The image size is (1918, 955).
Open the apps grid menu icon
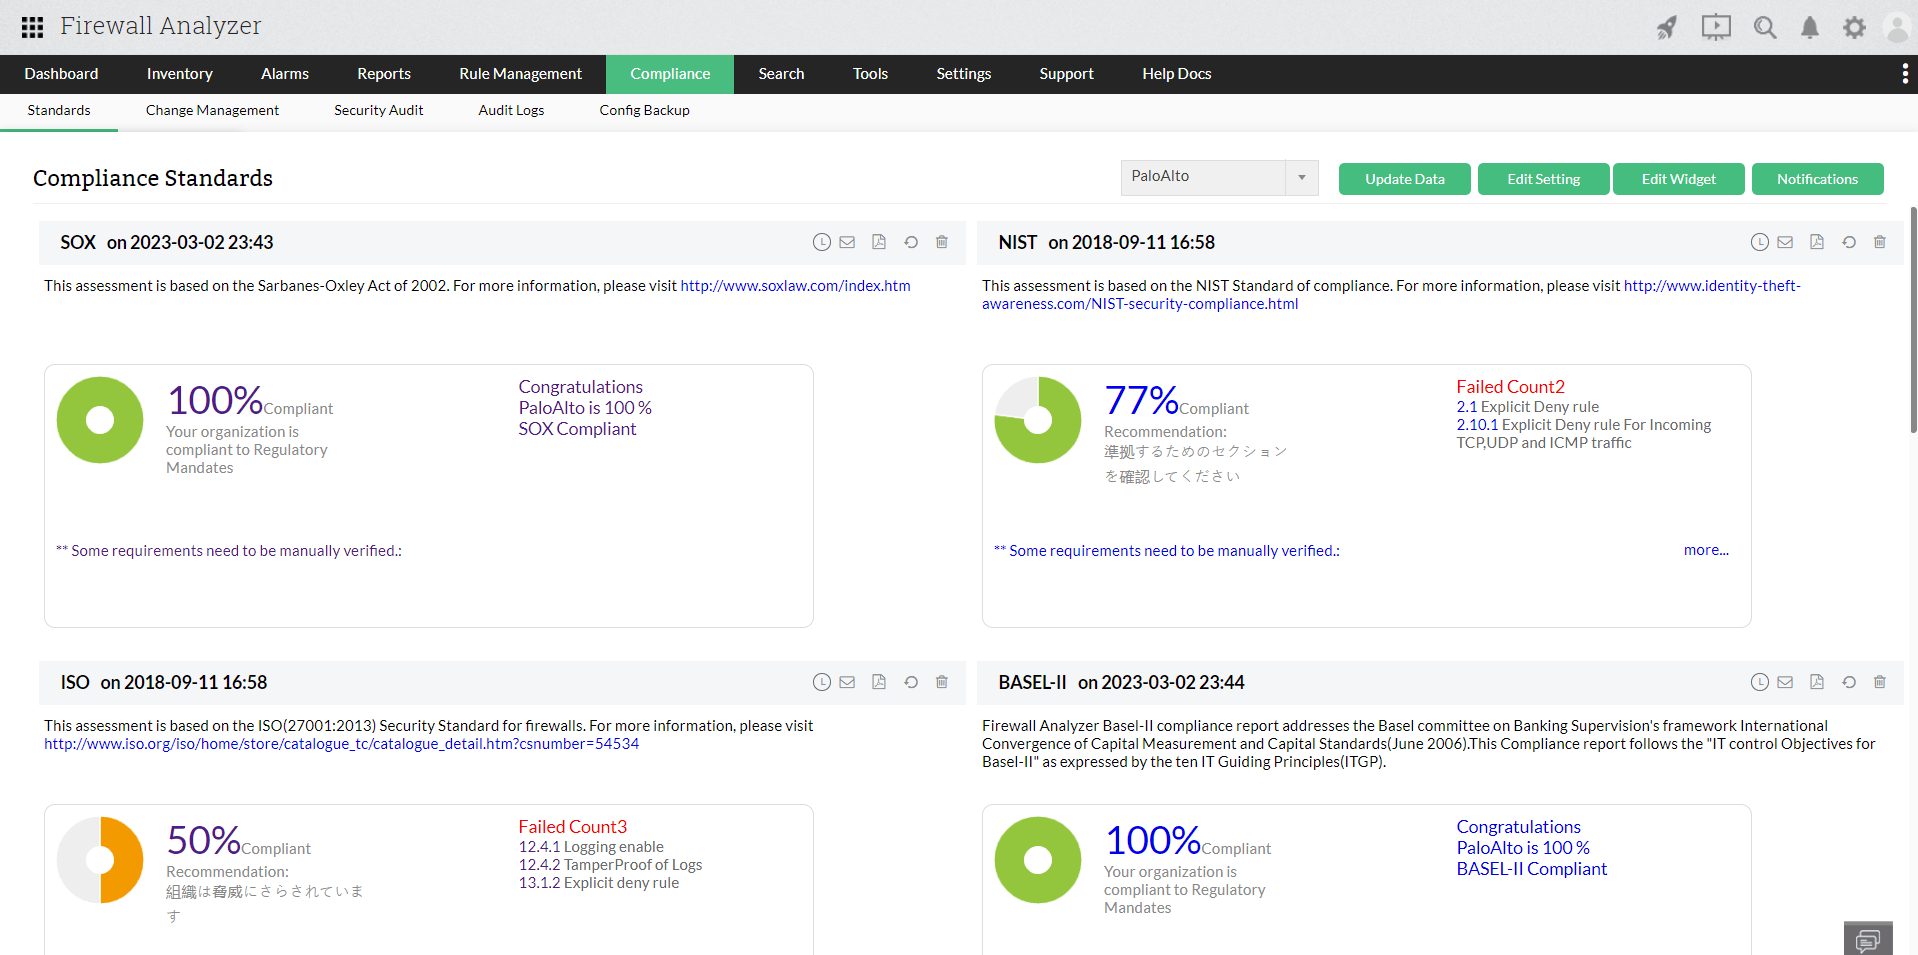pyautogui.click(x=32, y=27)
